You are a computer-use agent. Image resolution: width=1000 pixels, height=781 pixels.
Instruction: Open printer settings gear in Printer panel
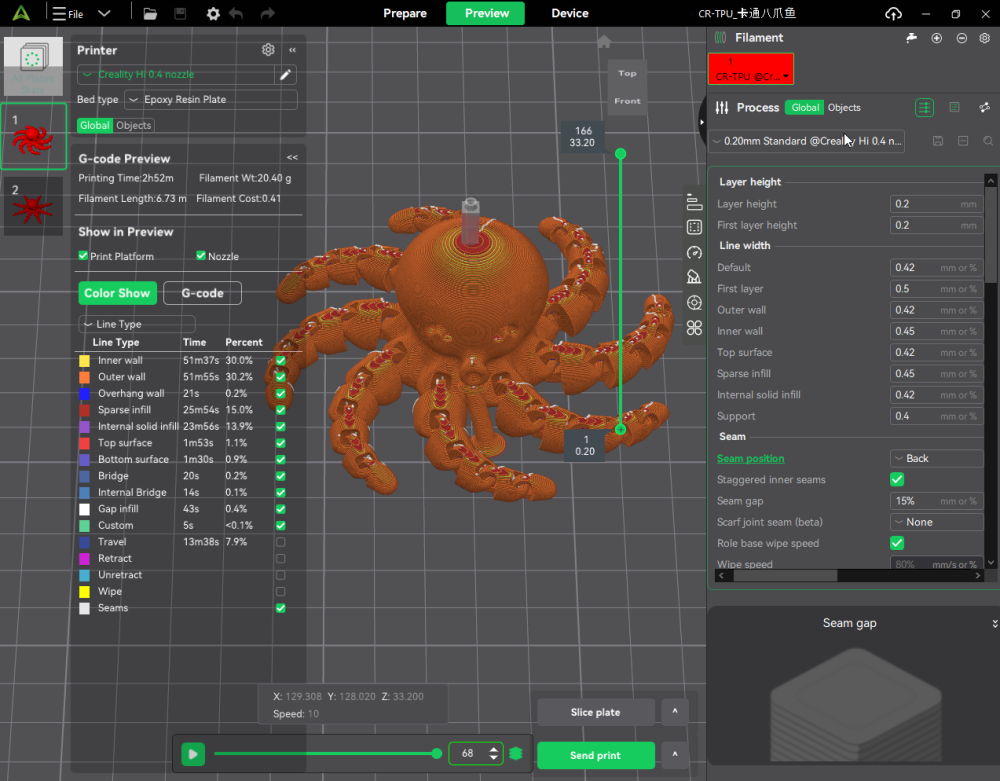[x=268, y=50]
